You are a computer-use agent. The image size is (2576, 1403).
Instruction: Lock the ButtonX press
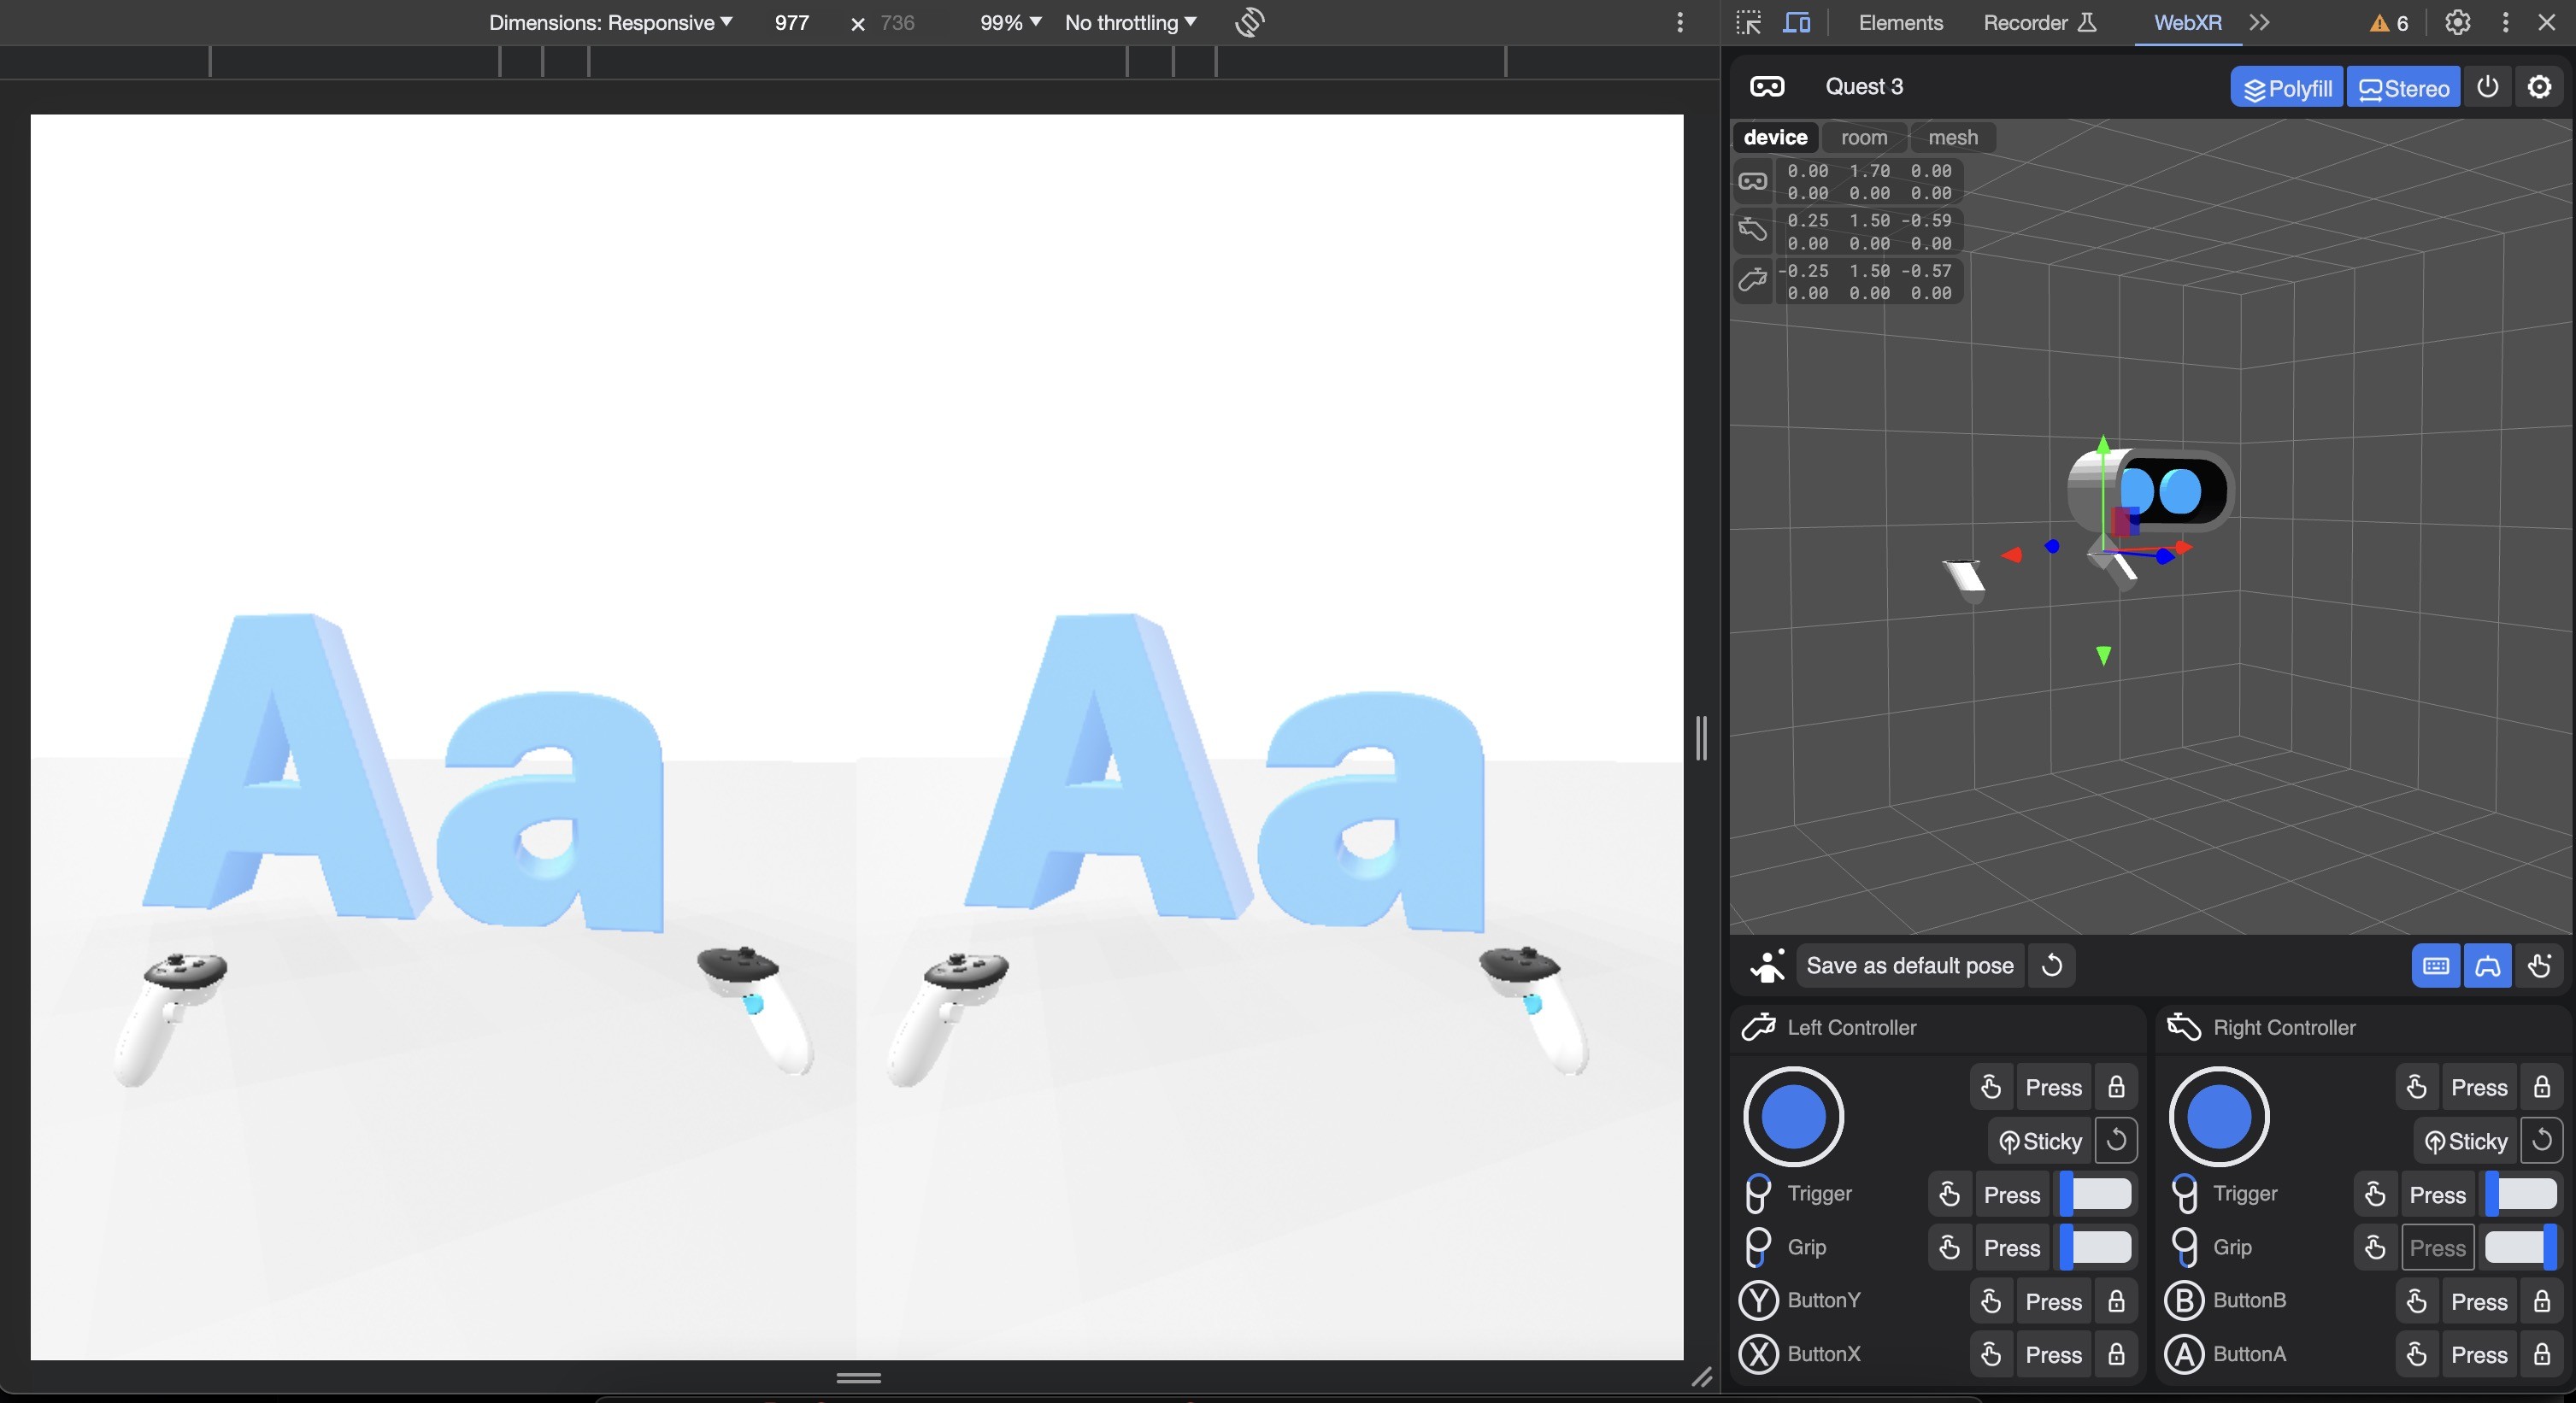pos(2116,1354)
